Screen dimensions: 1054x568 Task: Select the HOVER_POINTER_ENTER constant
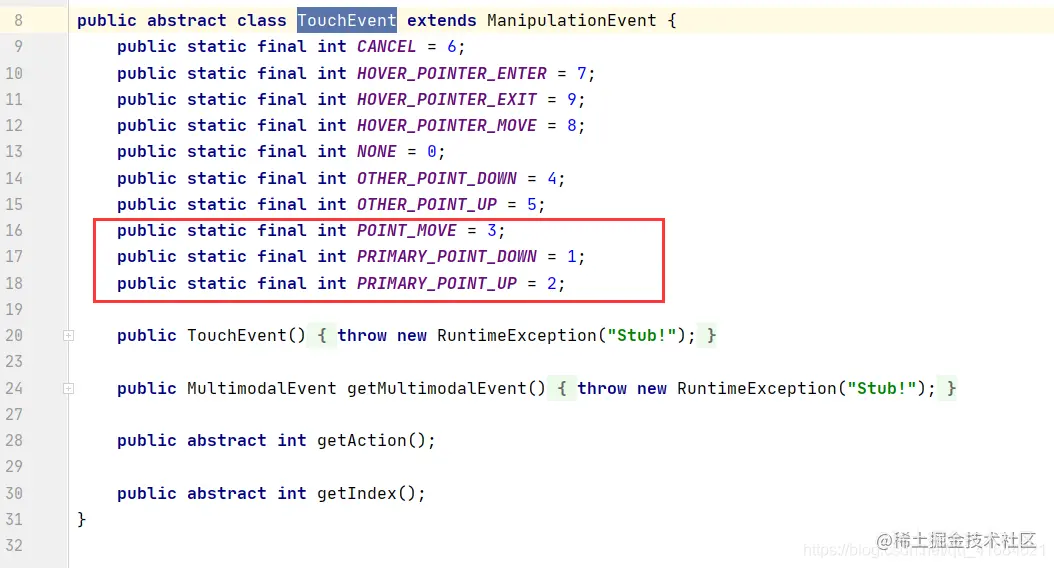(x=452, y=73)
